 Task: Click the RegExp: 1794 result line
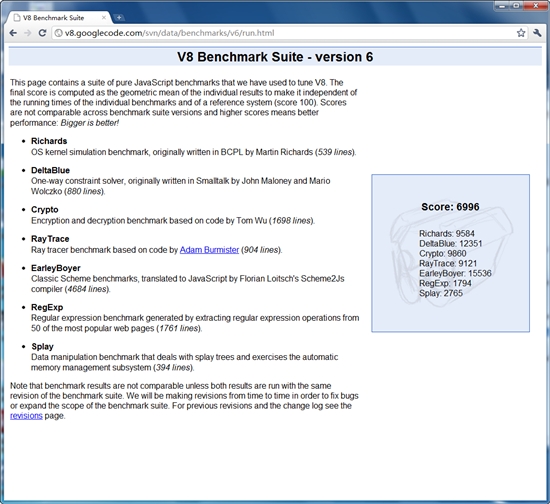445,283
